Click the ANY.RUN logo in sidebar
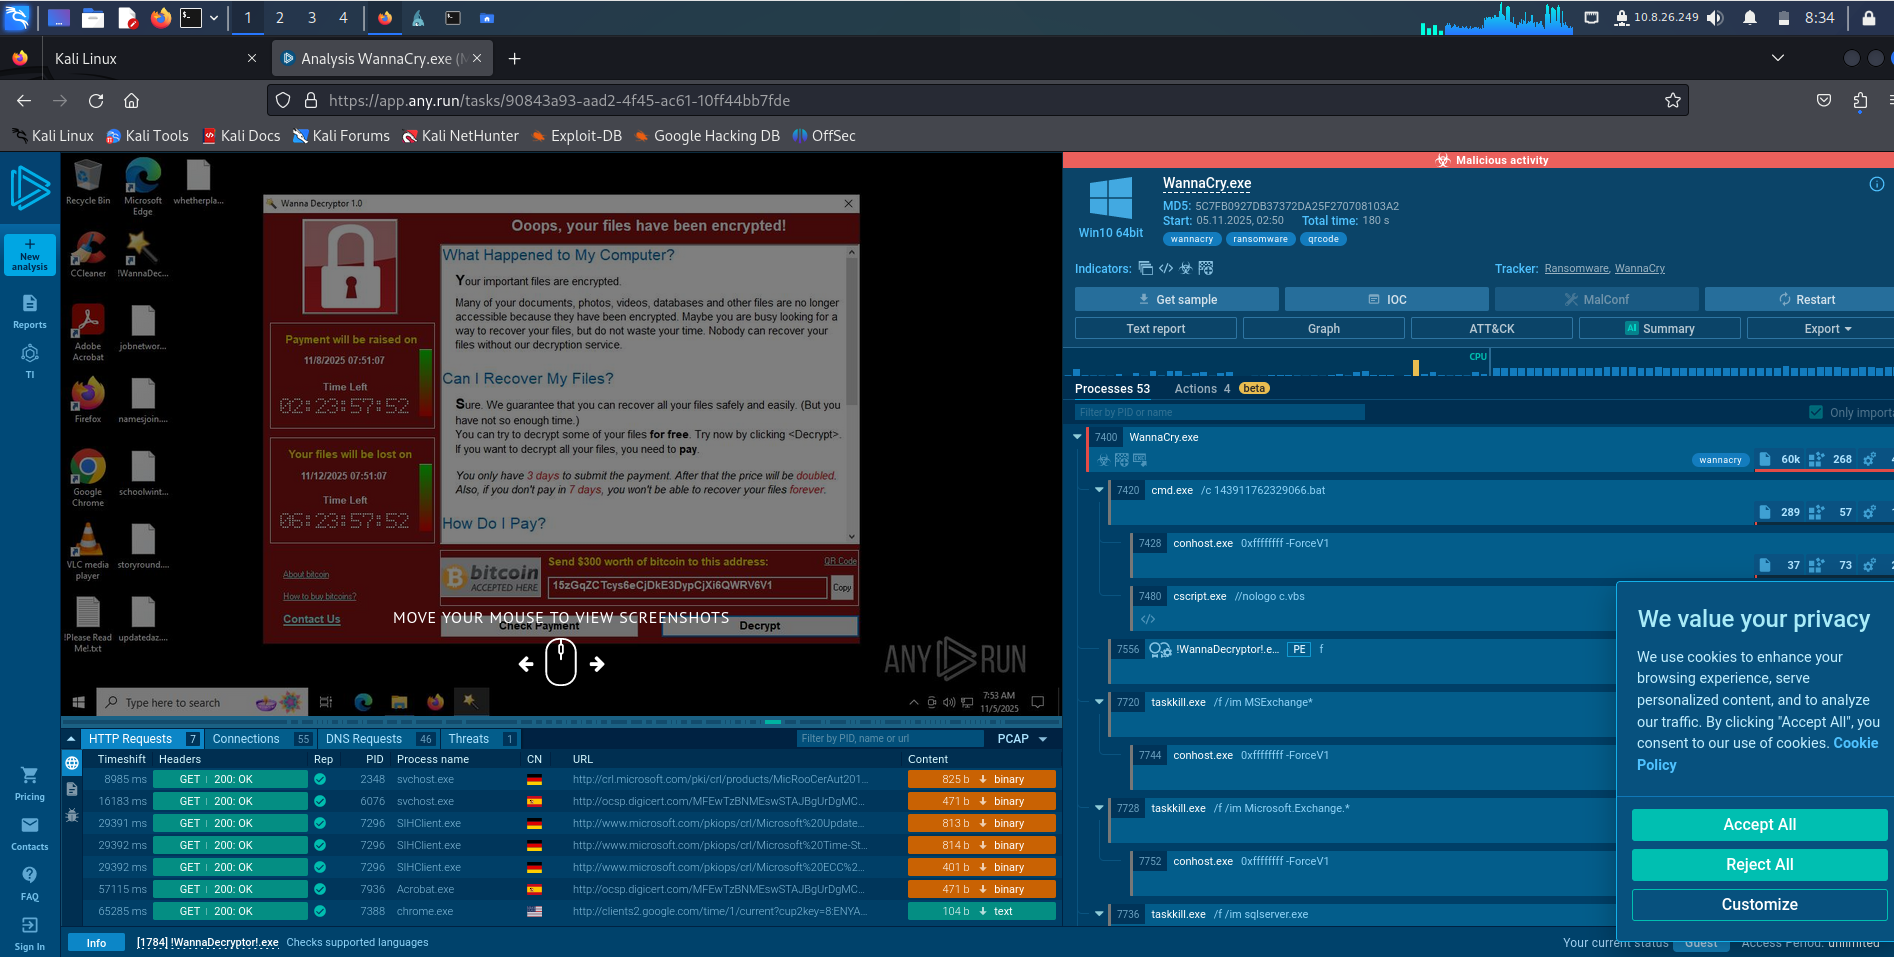1894x957 pixels. [x=30, y=188]
